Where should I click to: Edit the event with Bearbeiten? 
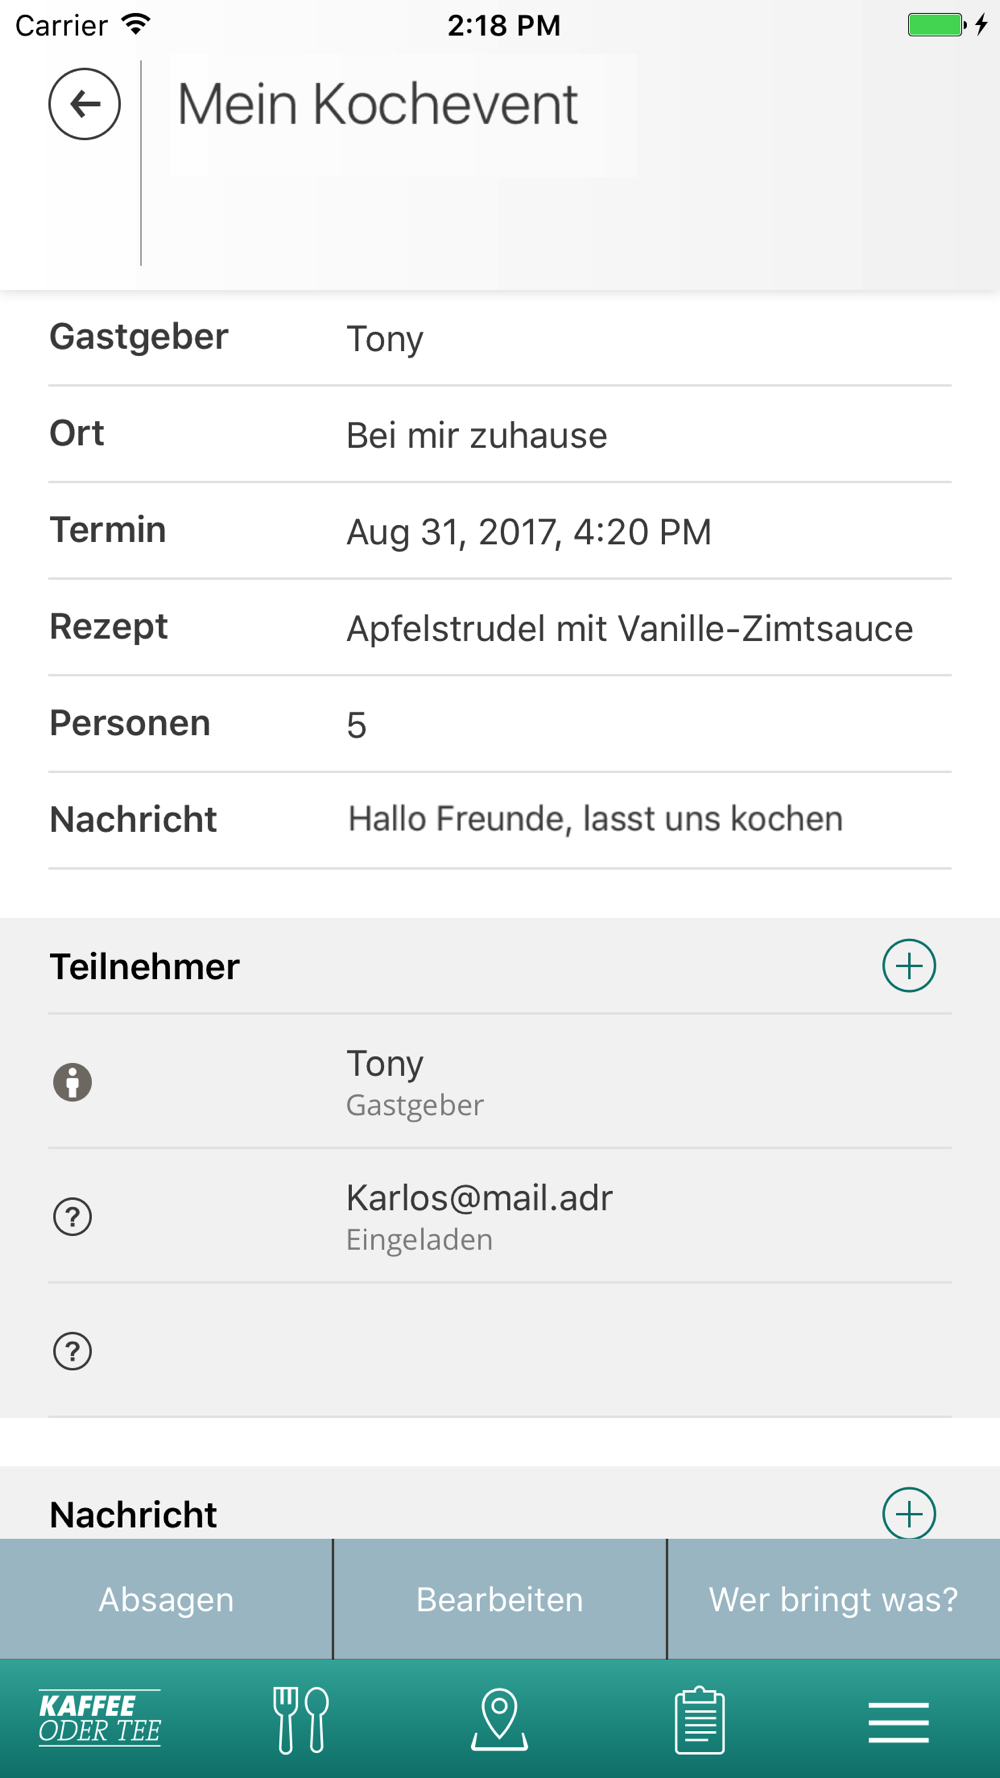point(500,1599)
